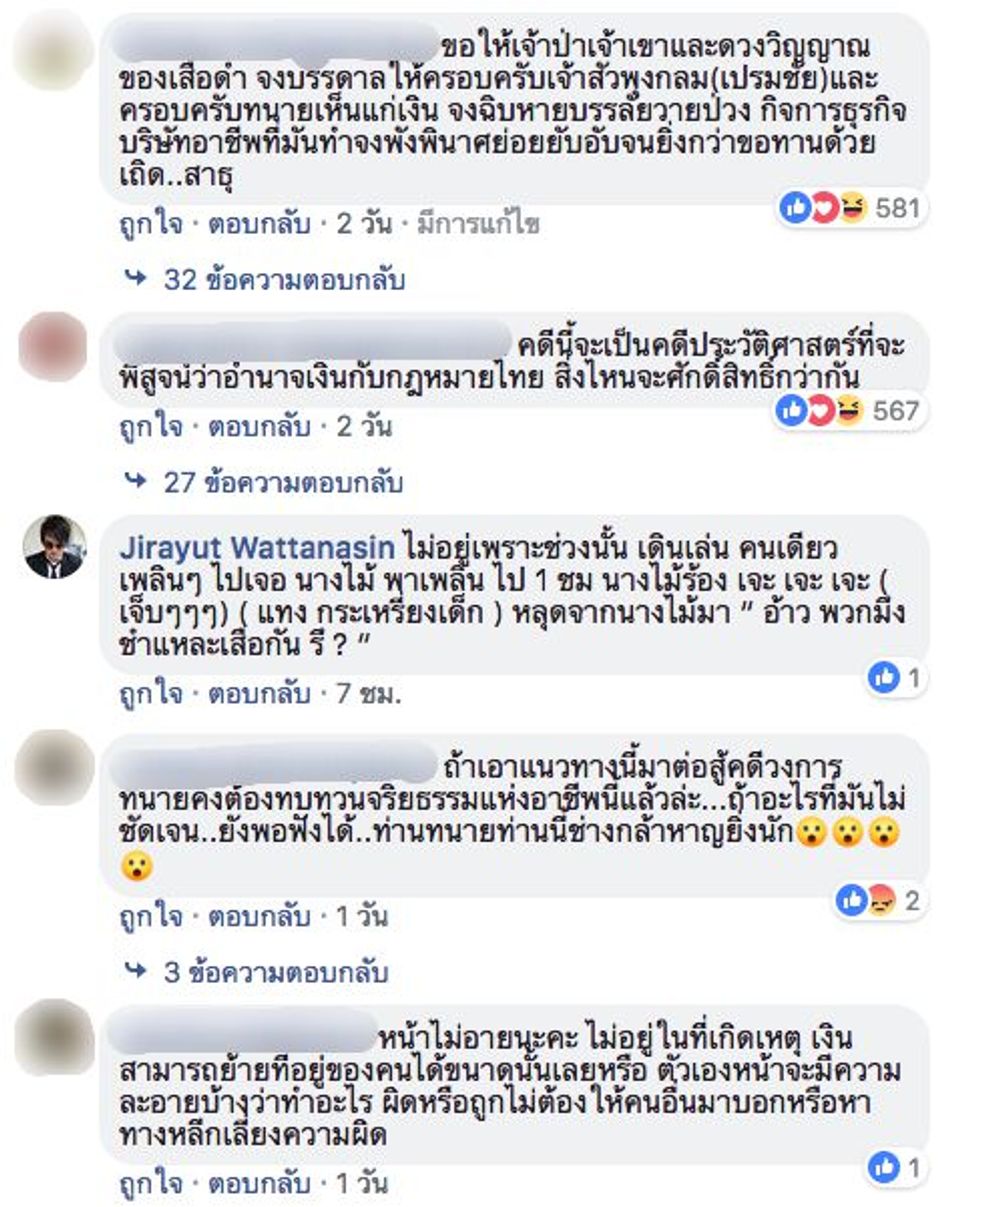Open the มีการแก้ไข edit history link
1000x1207 pixels.
pos(478,224)
